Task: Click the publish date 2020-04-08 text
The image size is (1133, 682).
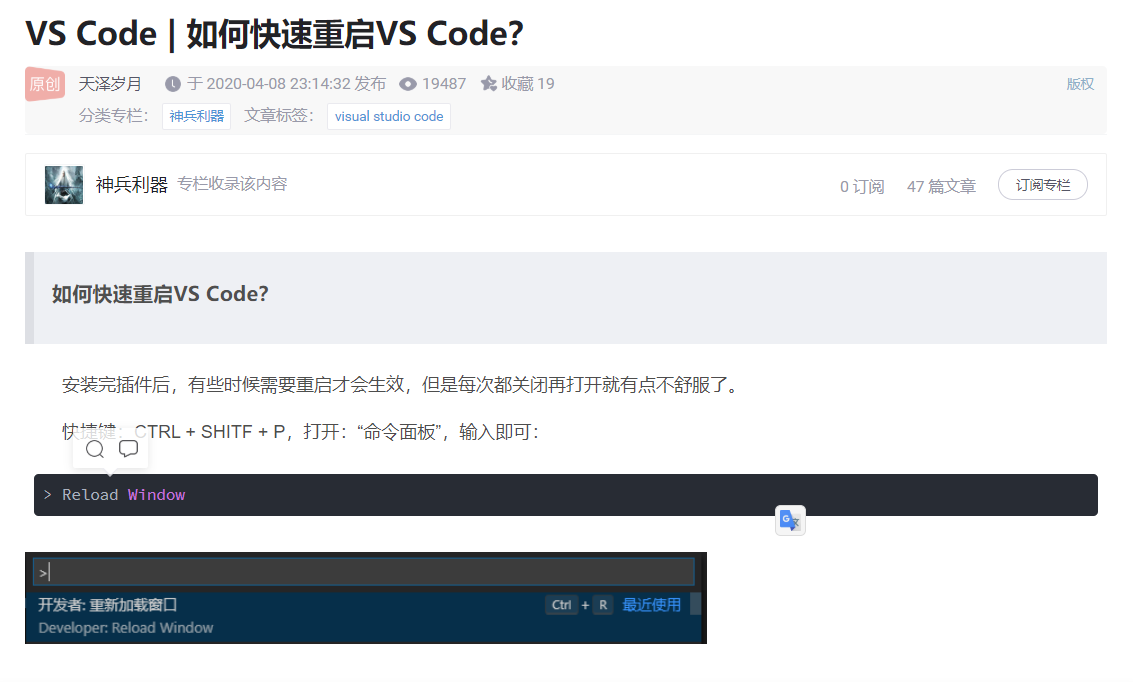Action: click(286, 84)
